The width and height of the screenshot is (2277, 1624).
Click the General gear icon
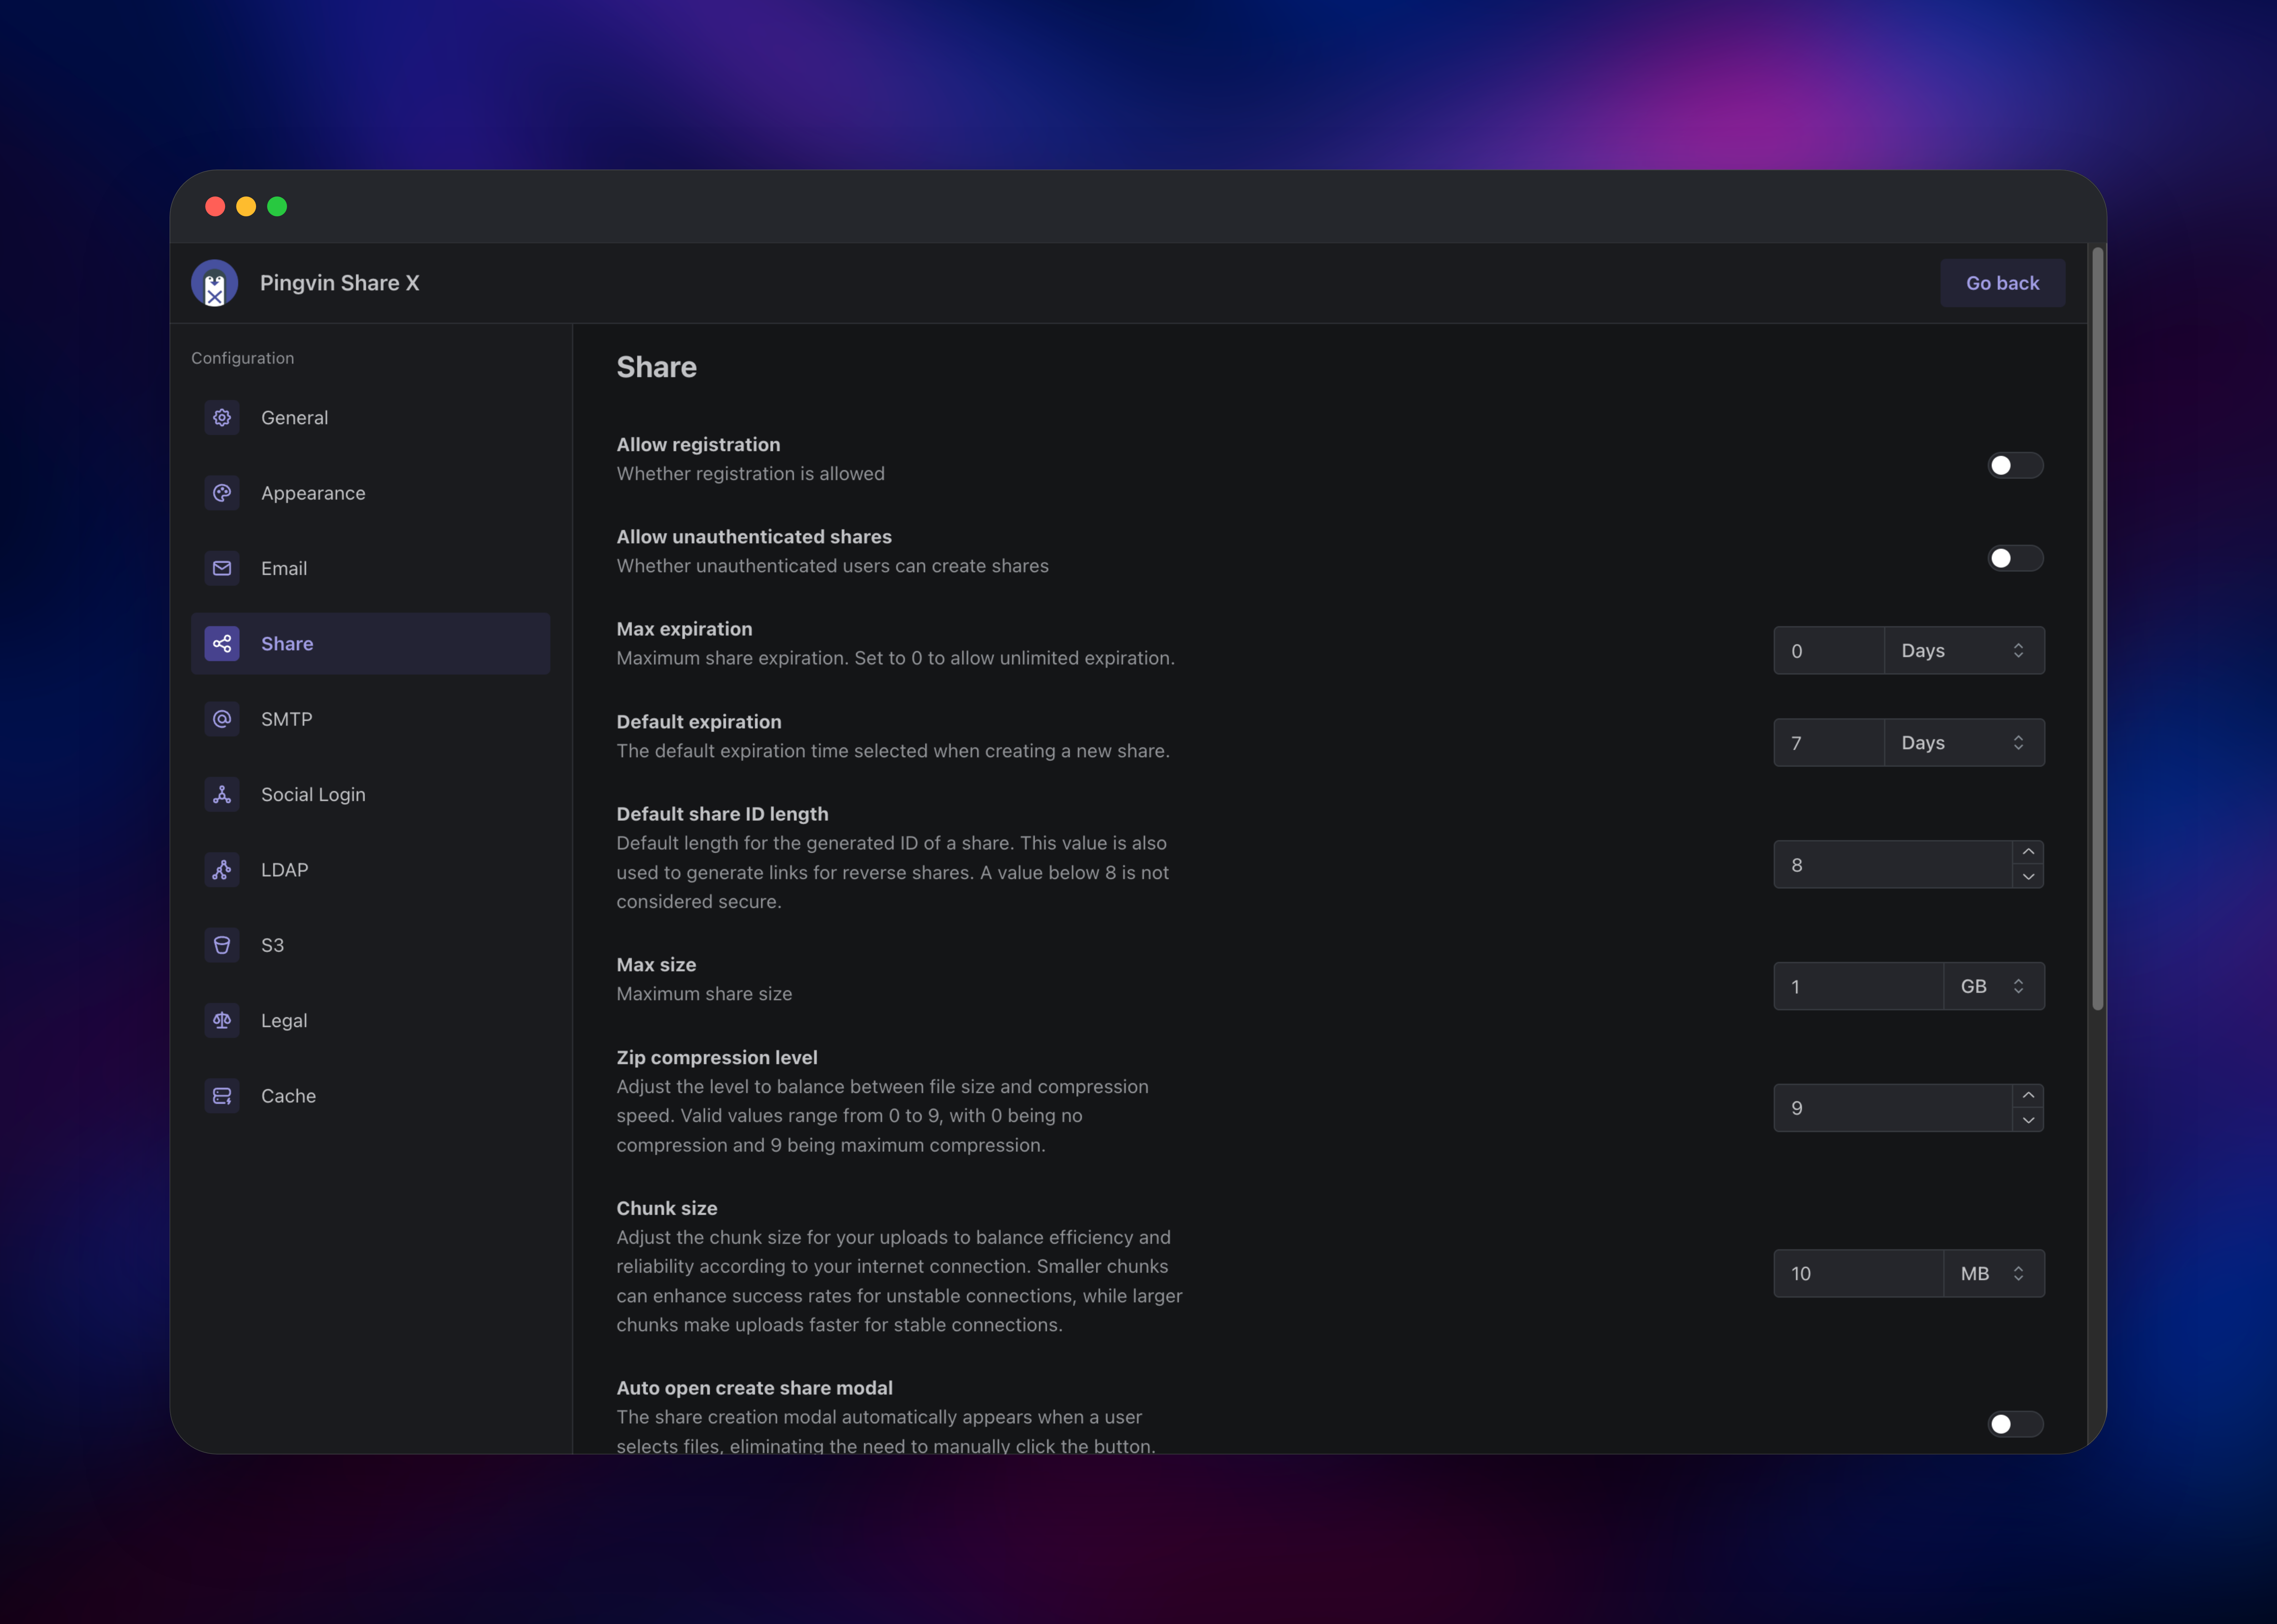coord(222,418)
